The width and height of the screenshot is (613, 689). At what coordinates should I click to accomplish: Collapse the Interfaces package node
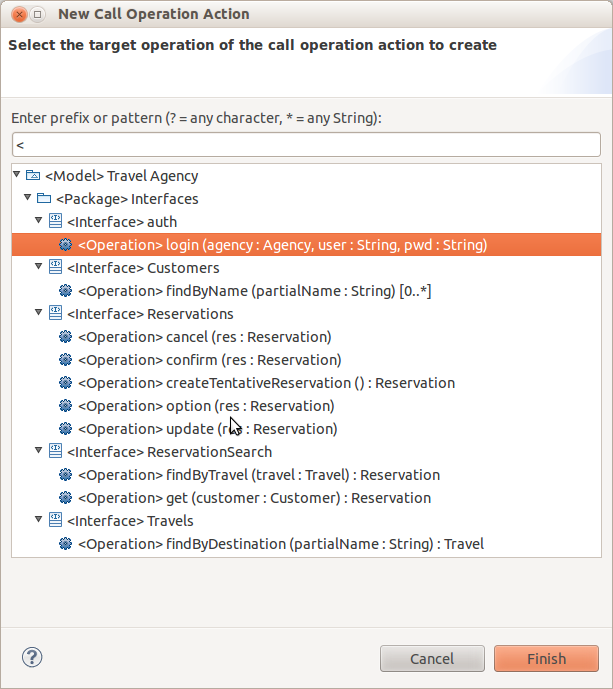click(28, 197)
